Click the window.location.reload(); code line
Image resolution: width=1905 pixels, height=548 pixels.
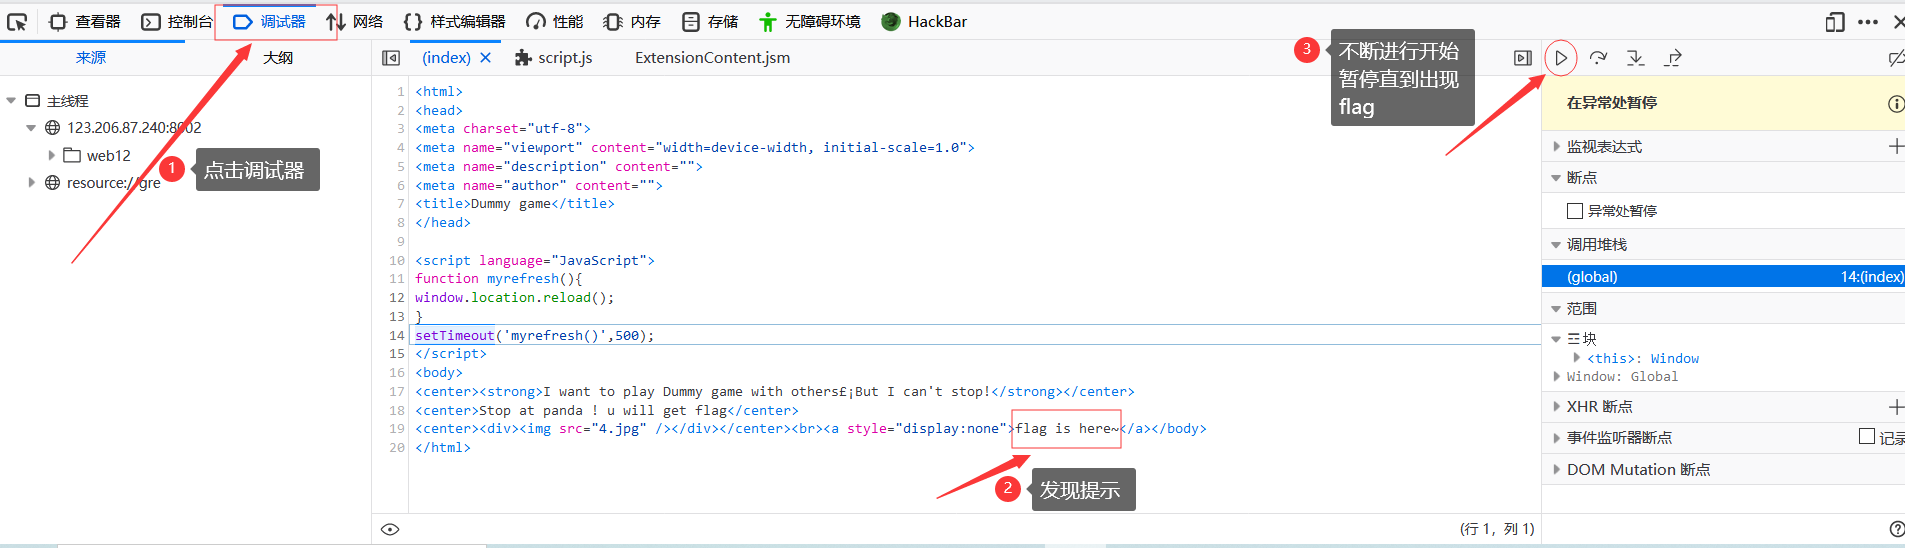(515, 298)
